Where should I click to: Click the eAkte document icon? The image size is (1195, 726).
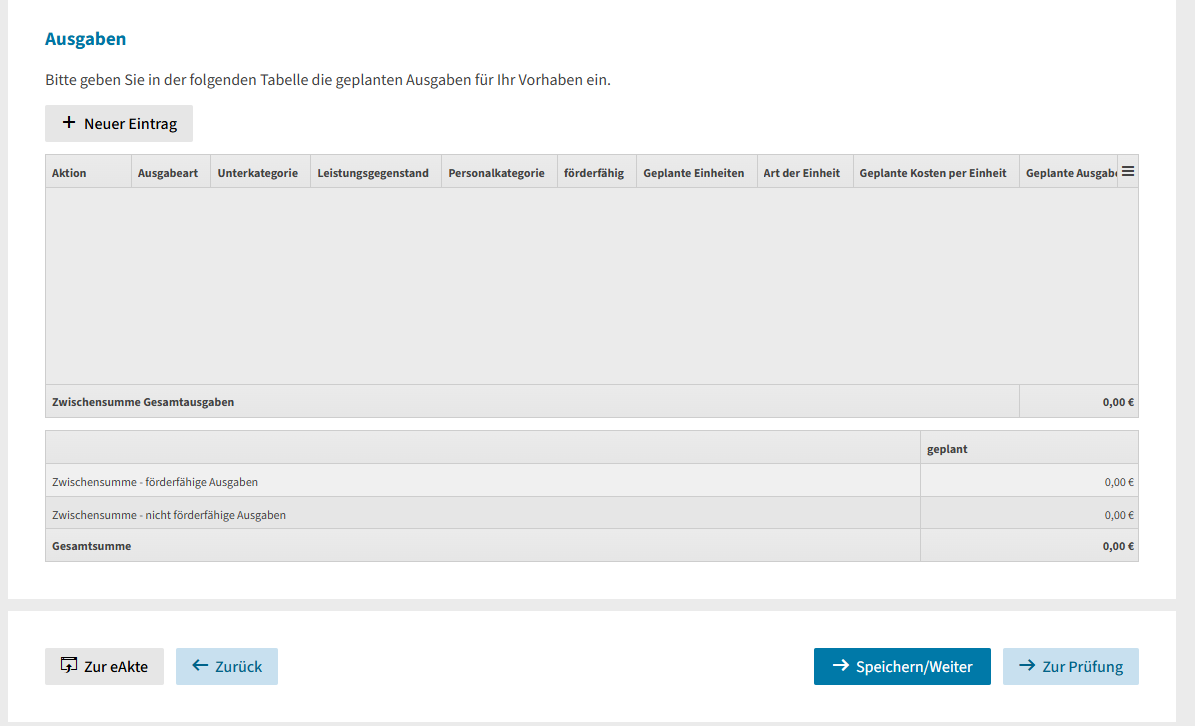(x=69, y=666)
